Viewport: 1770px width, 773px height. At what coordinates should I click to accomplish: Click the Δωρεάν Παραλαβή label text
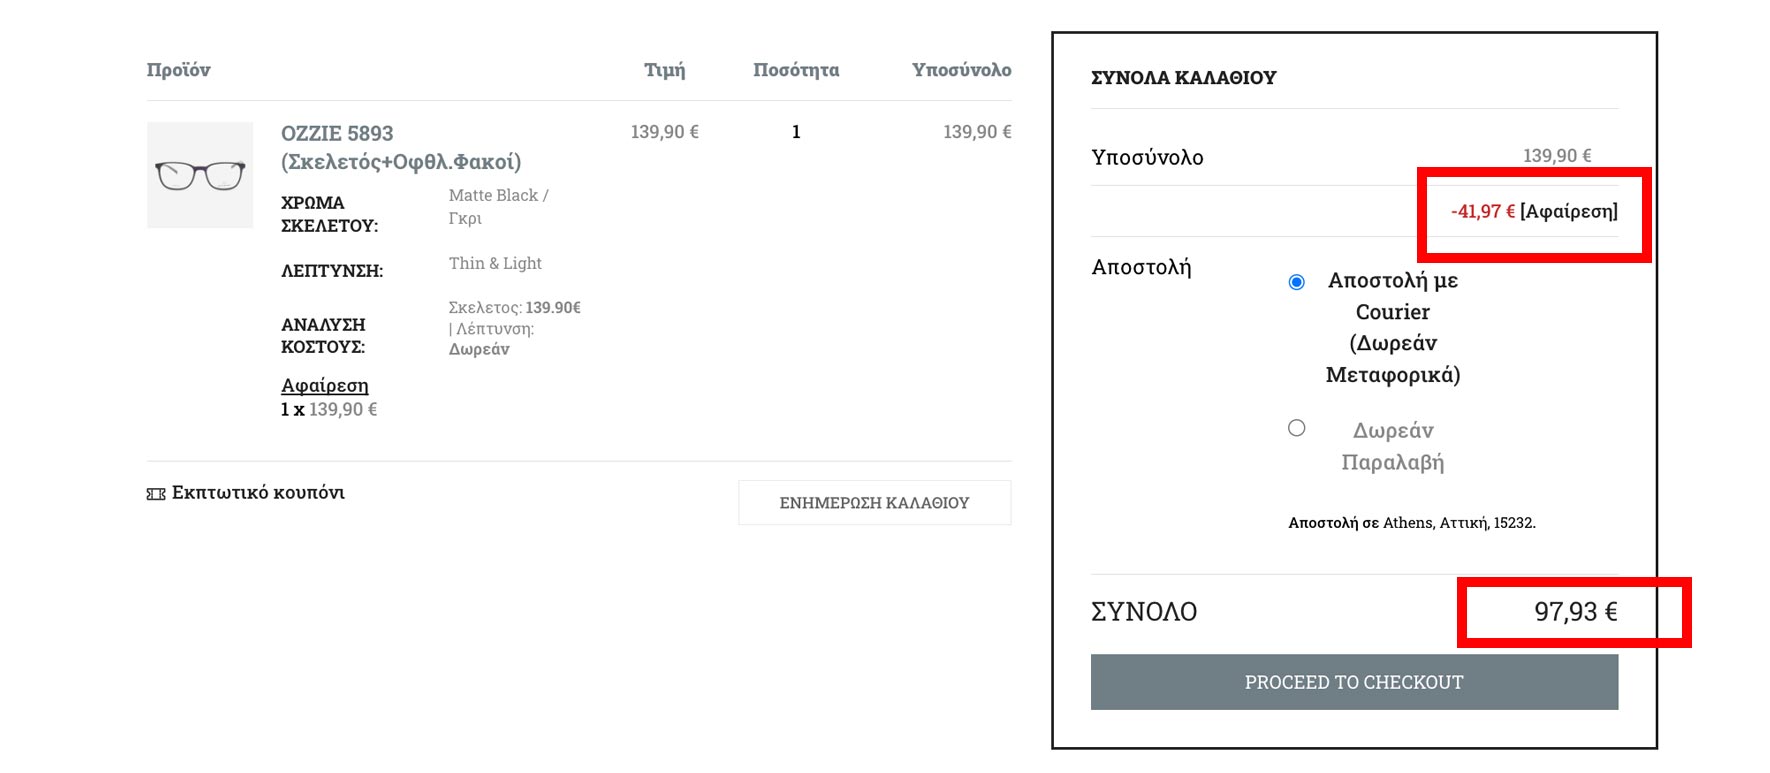click(x=1392, y=446)
